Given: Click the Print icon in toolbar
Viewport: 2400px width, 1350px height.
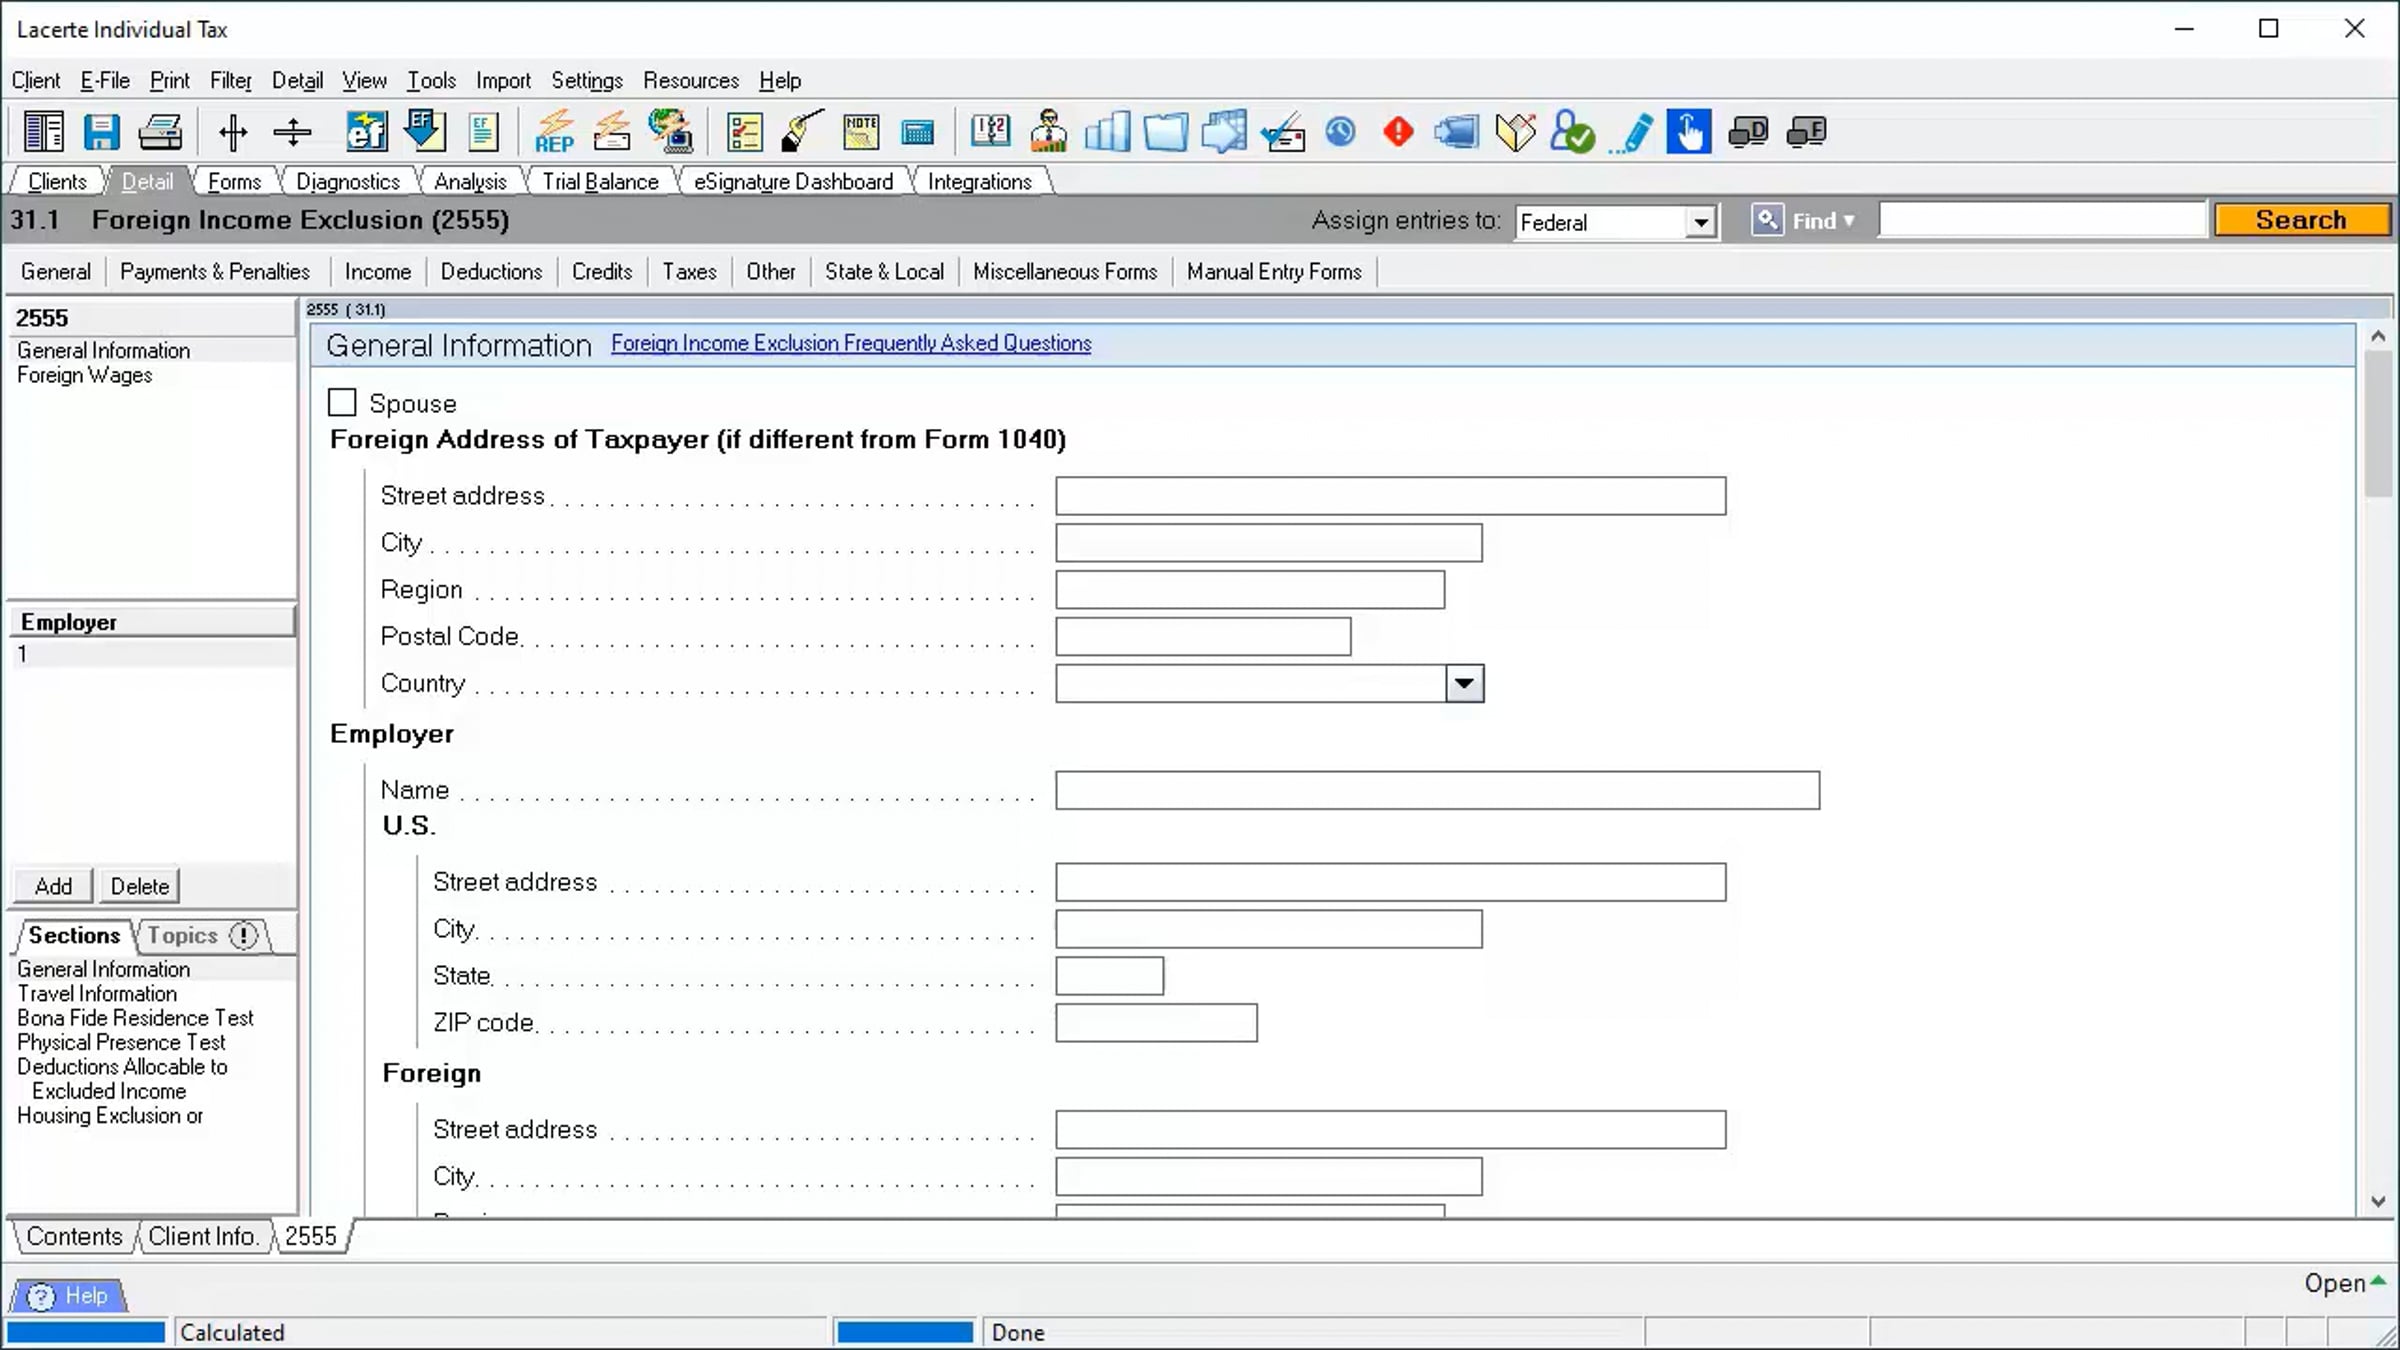Looking at the screenshot, I should [x=160, y=132].
